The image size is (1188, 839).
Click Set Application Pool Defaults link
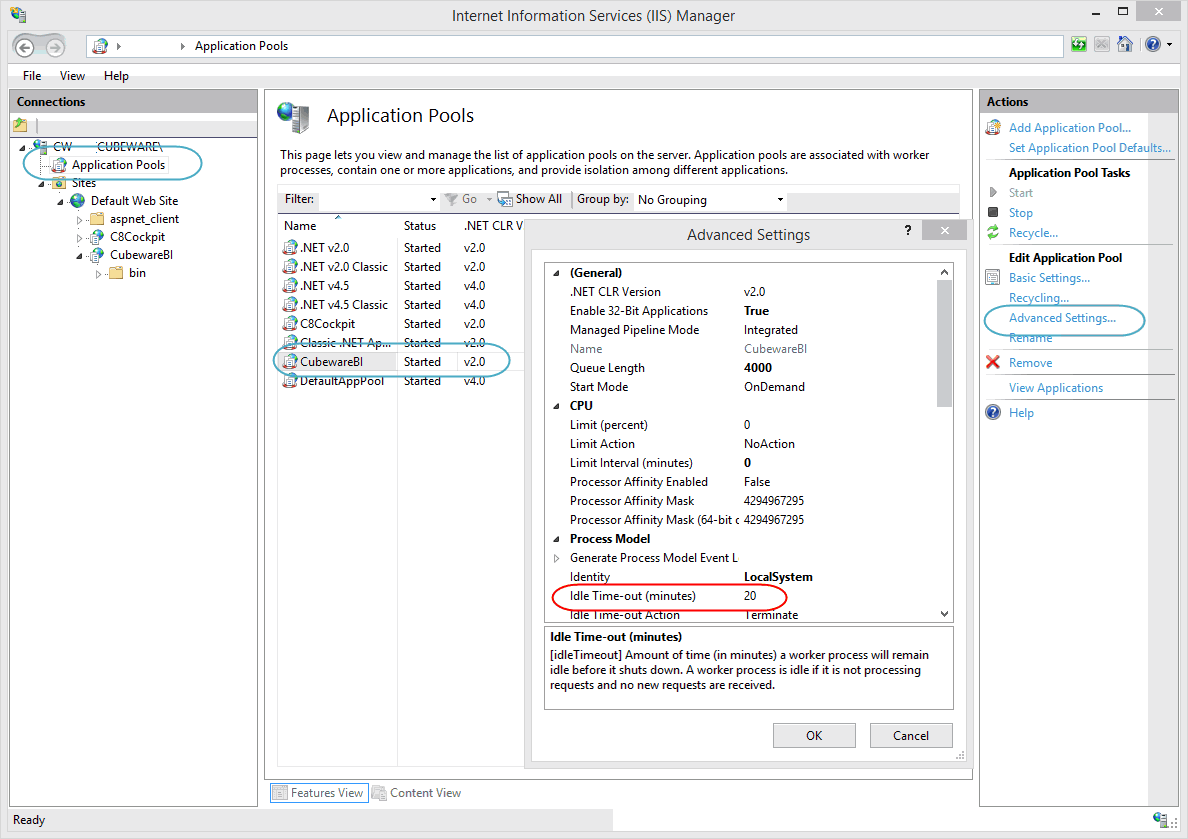[x=1090, y=148]
